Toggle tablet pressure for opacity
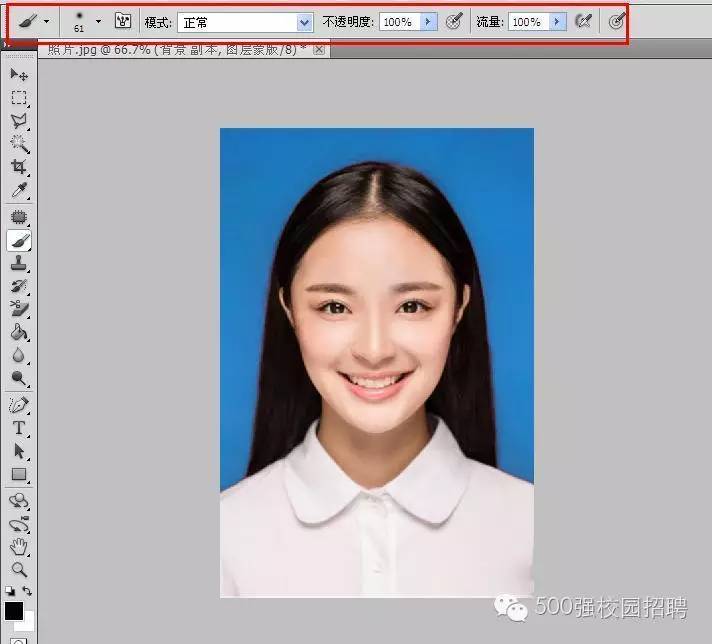The width and height of the screenshot is (712, 644). pyautogui.click(x=454, y=21)
